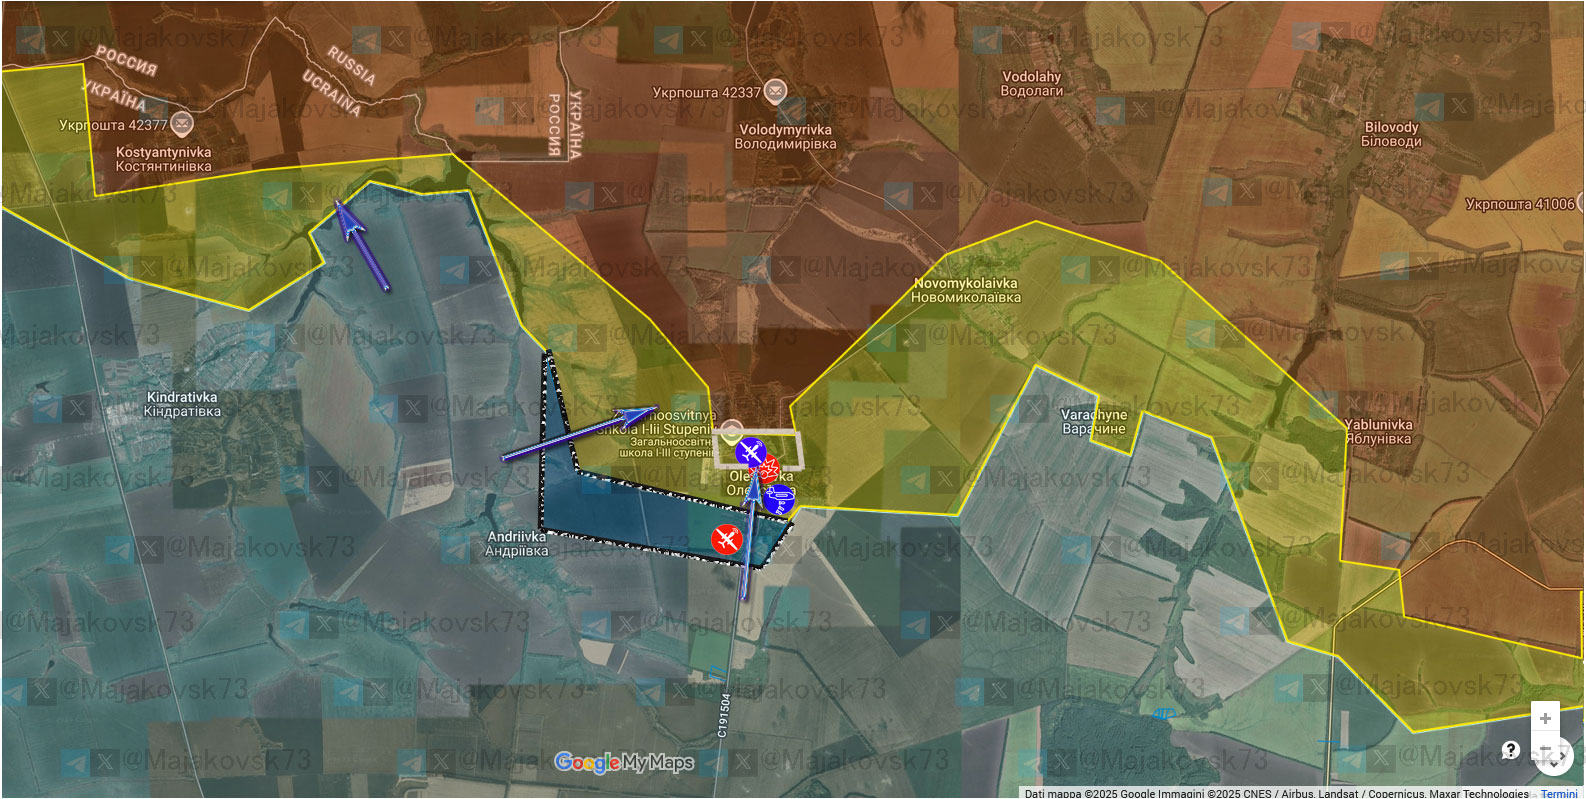The width and height of the screenshot is (1586, 799).
Task: Click the Укрпошта 42377 post office icon
Action: click(x=181, y=124)
